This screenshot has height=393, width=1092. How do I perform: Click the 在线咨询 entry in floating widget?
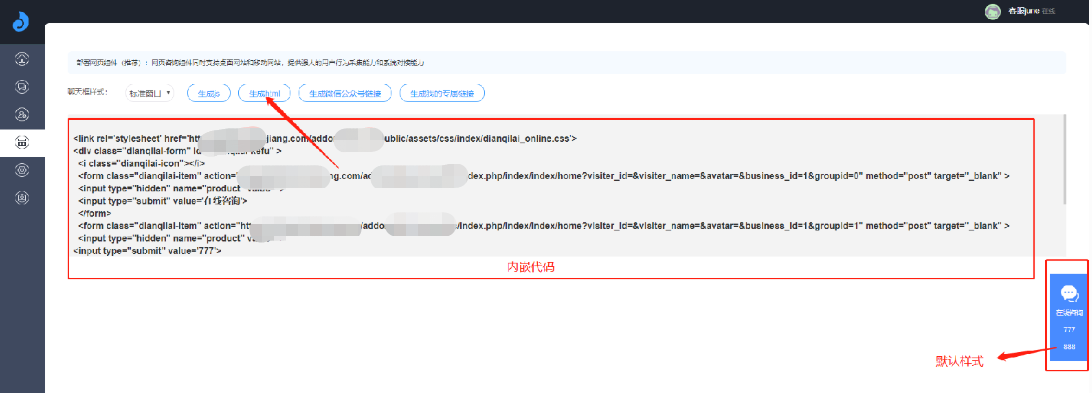coord(1069,313)
